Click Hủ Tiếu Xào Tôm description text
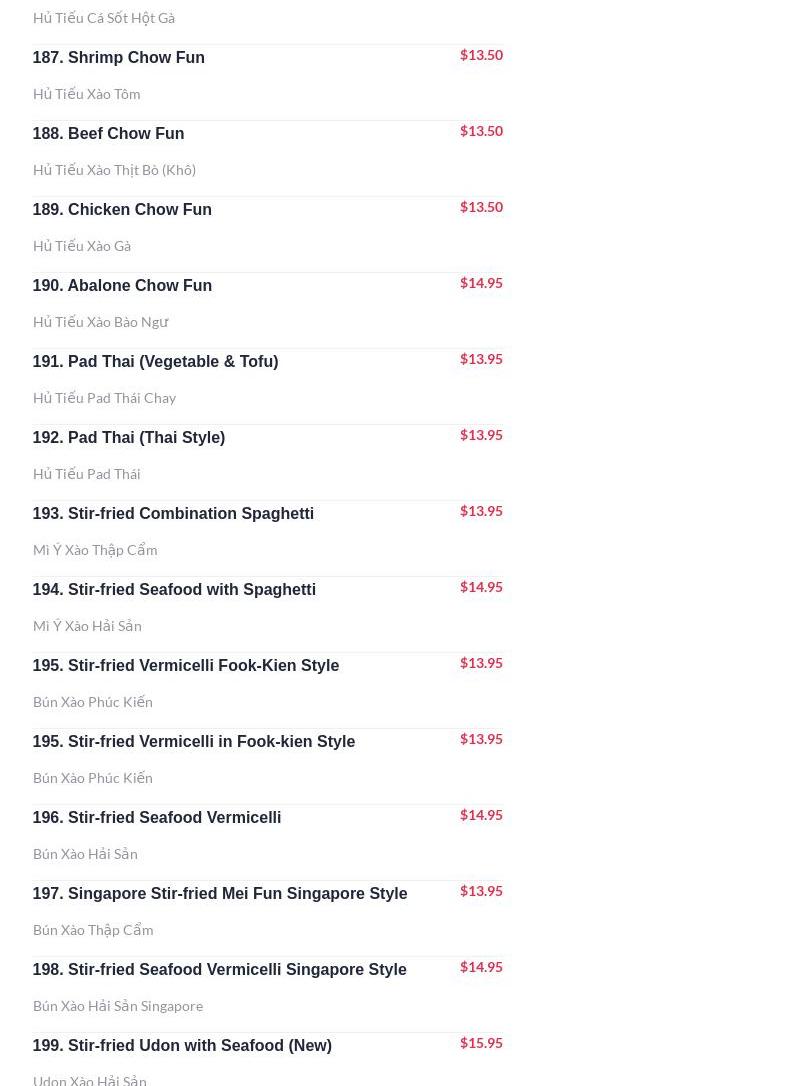Screen dimensions: 785x1086 (x=86, y=94)
